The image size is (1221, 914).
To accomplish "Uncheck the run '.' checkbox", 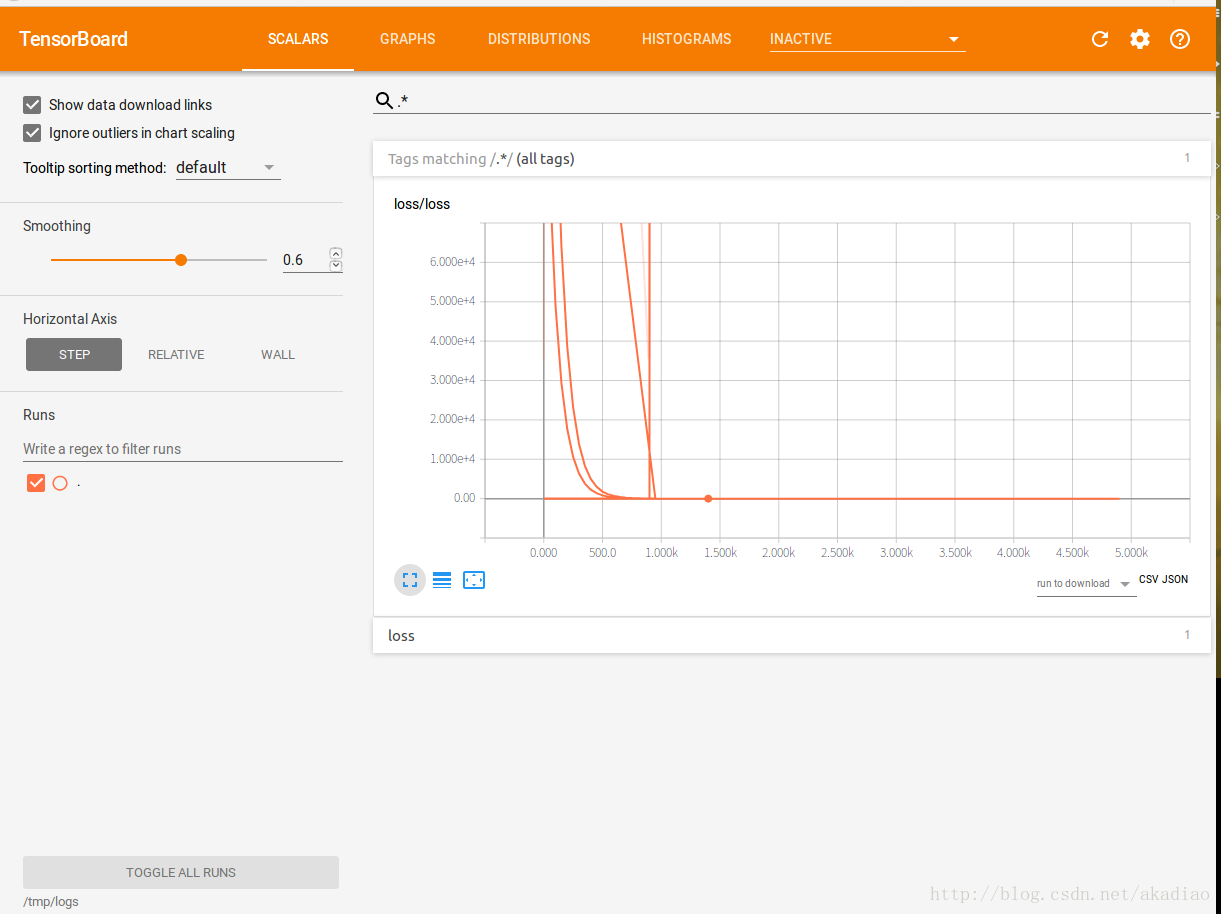I will coord(36,483).
